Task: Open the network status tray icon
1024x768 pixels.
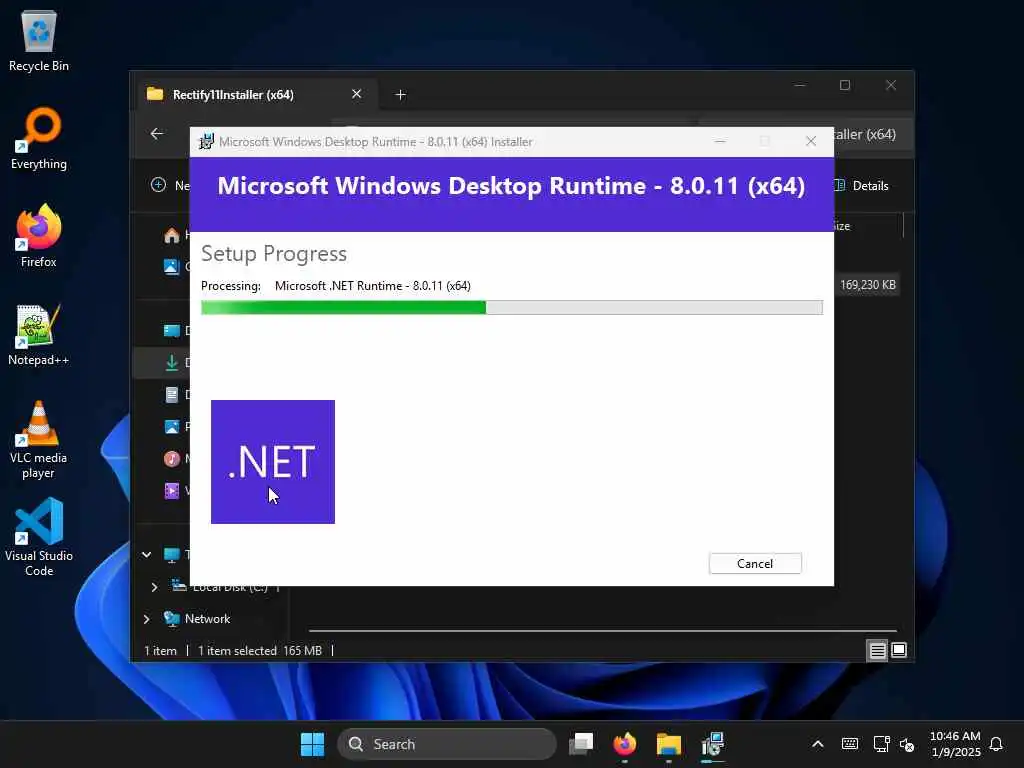Action: (881, 744)
